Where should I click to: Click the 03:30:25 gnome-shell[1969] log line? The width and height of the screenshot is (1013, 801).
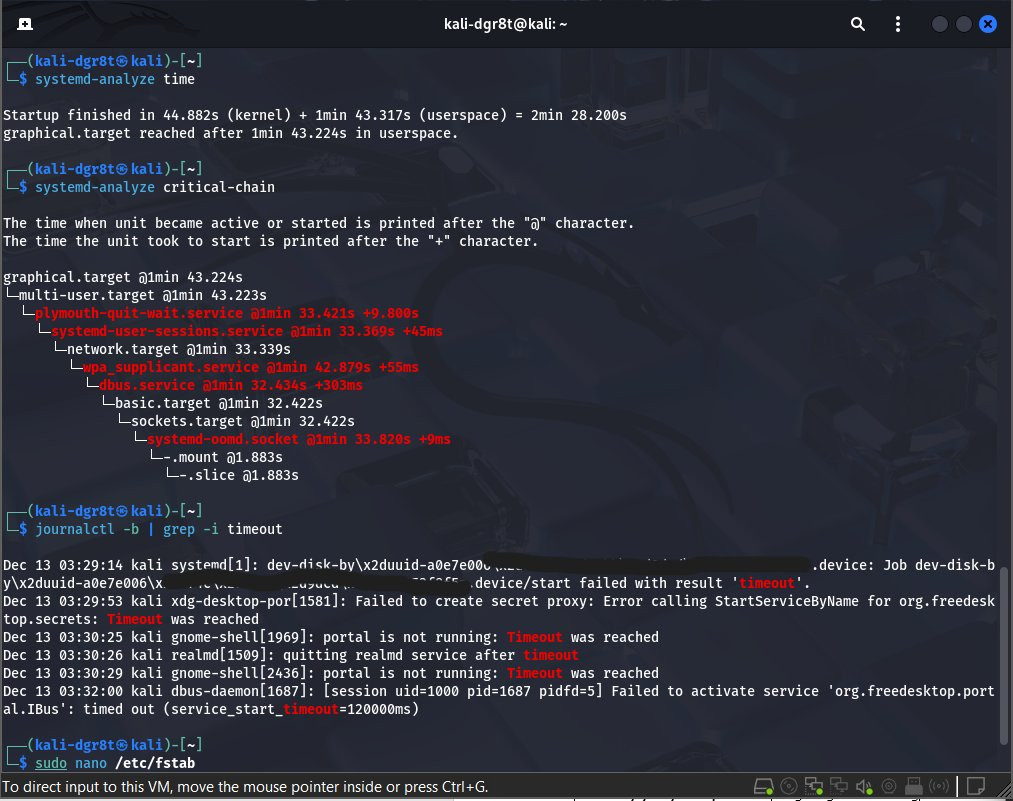click(x=331, y=637)
